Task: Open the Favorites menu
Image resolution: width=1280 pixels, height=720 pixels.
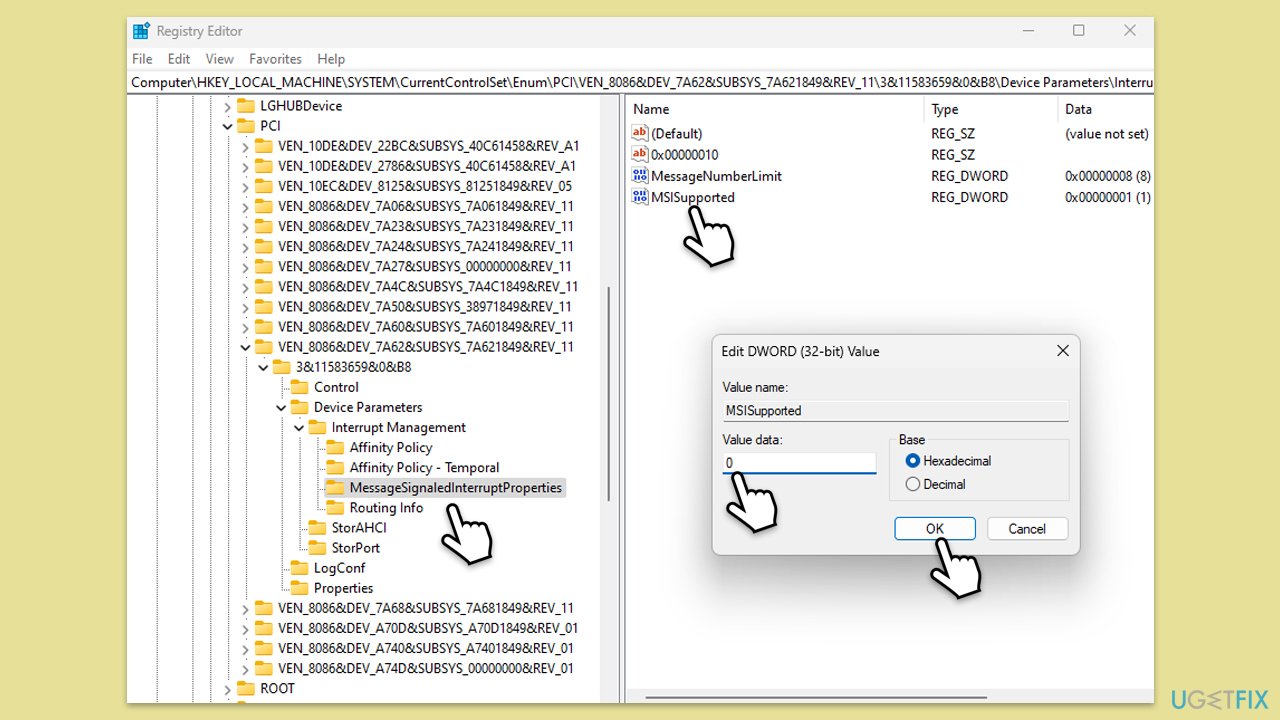Action: 275,59
